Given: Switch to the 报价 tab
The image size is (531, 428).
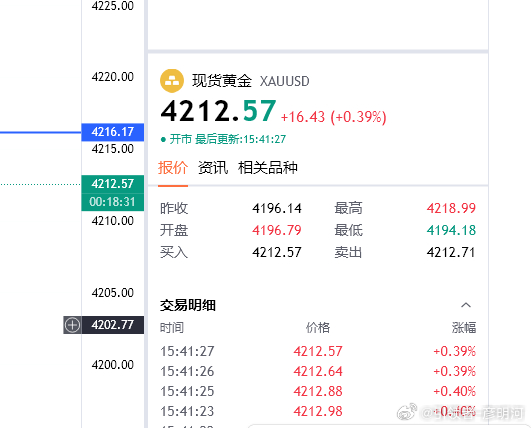Looking at the screenshot, I should pos(173,168).
